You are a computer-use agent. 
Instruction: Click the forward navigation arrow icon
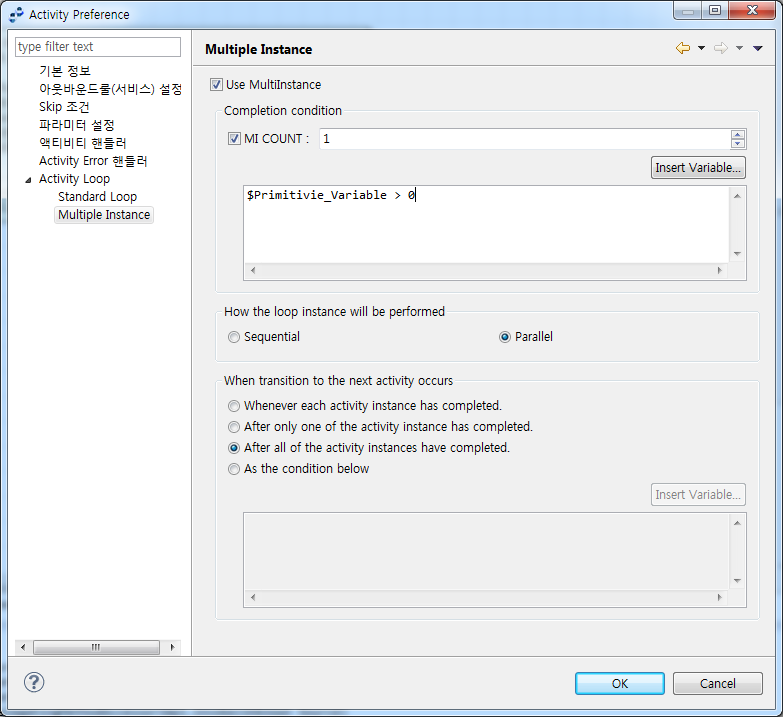coord(721,48)
